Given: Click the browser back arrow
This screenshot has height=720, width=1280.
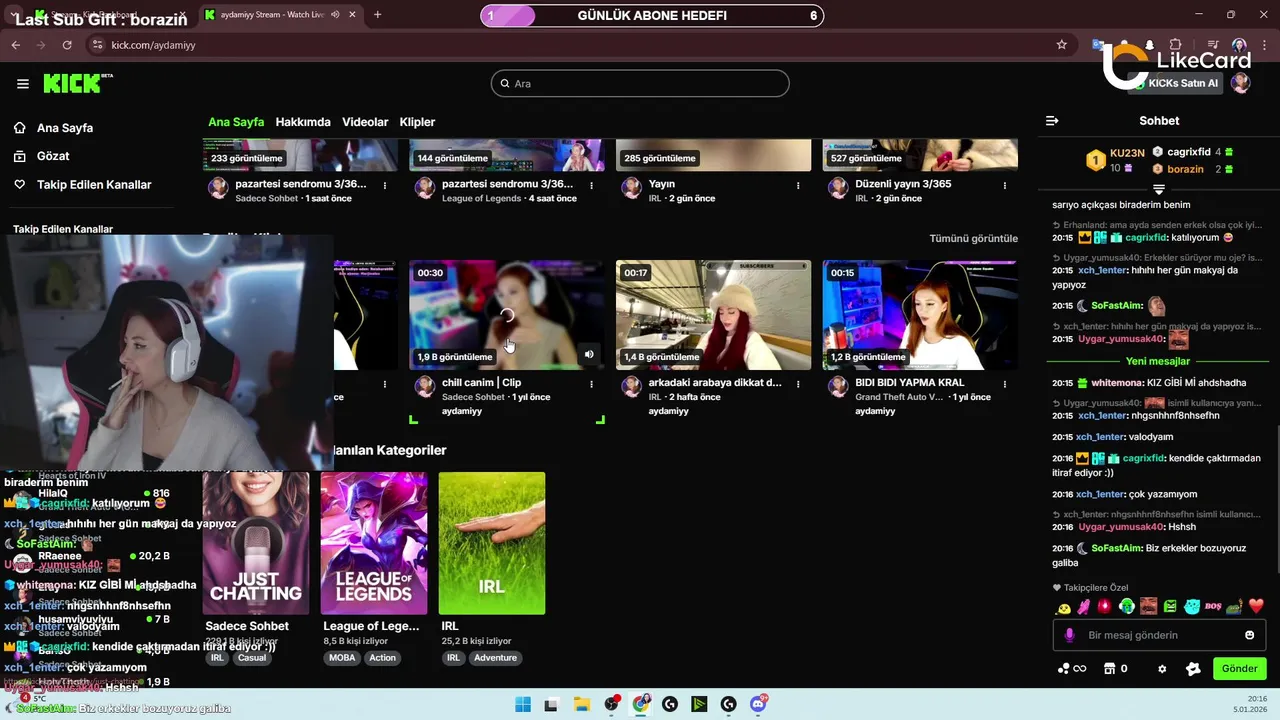Looking at the screenshot, I should (x=16, y=45).
